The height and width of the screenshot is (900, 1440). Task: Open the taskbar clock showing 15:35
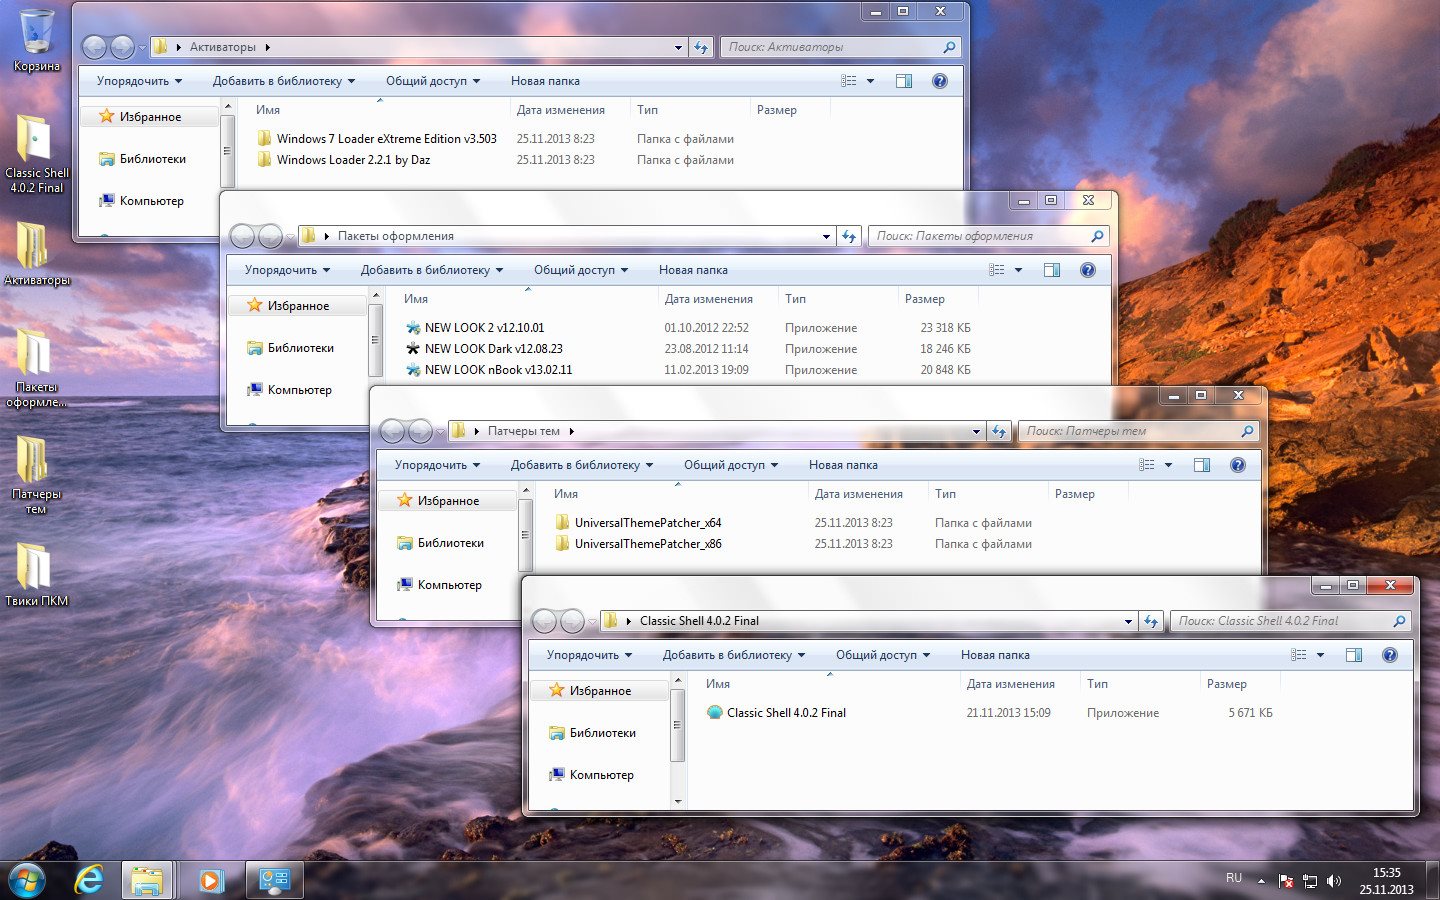(x=1386, y=880)
